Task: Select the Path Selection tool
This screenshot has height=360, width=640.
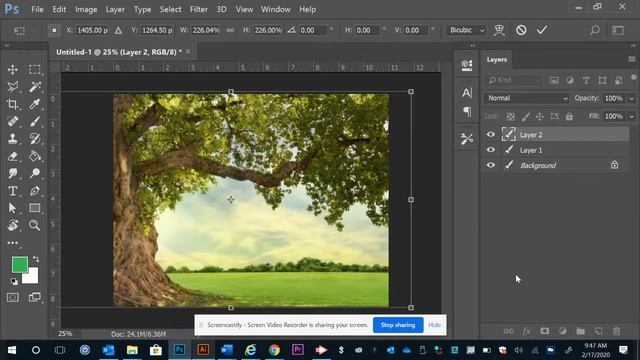Action: (13, 208)
